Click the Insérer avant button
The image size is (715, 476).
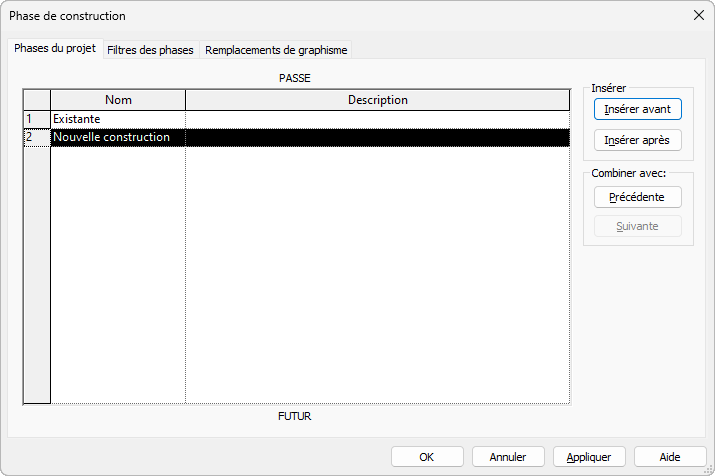click(x=637, y=109)
